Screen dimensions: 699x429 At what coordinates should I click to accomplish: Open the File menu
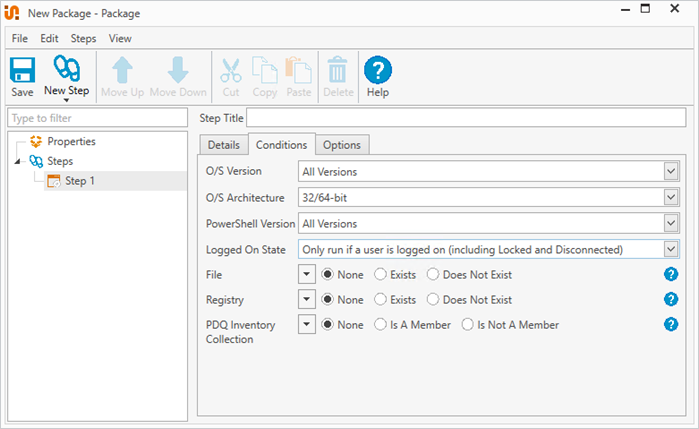click(20, 38)
